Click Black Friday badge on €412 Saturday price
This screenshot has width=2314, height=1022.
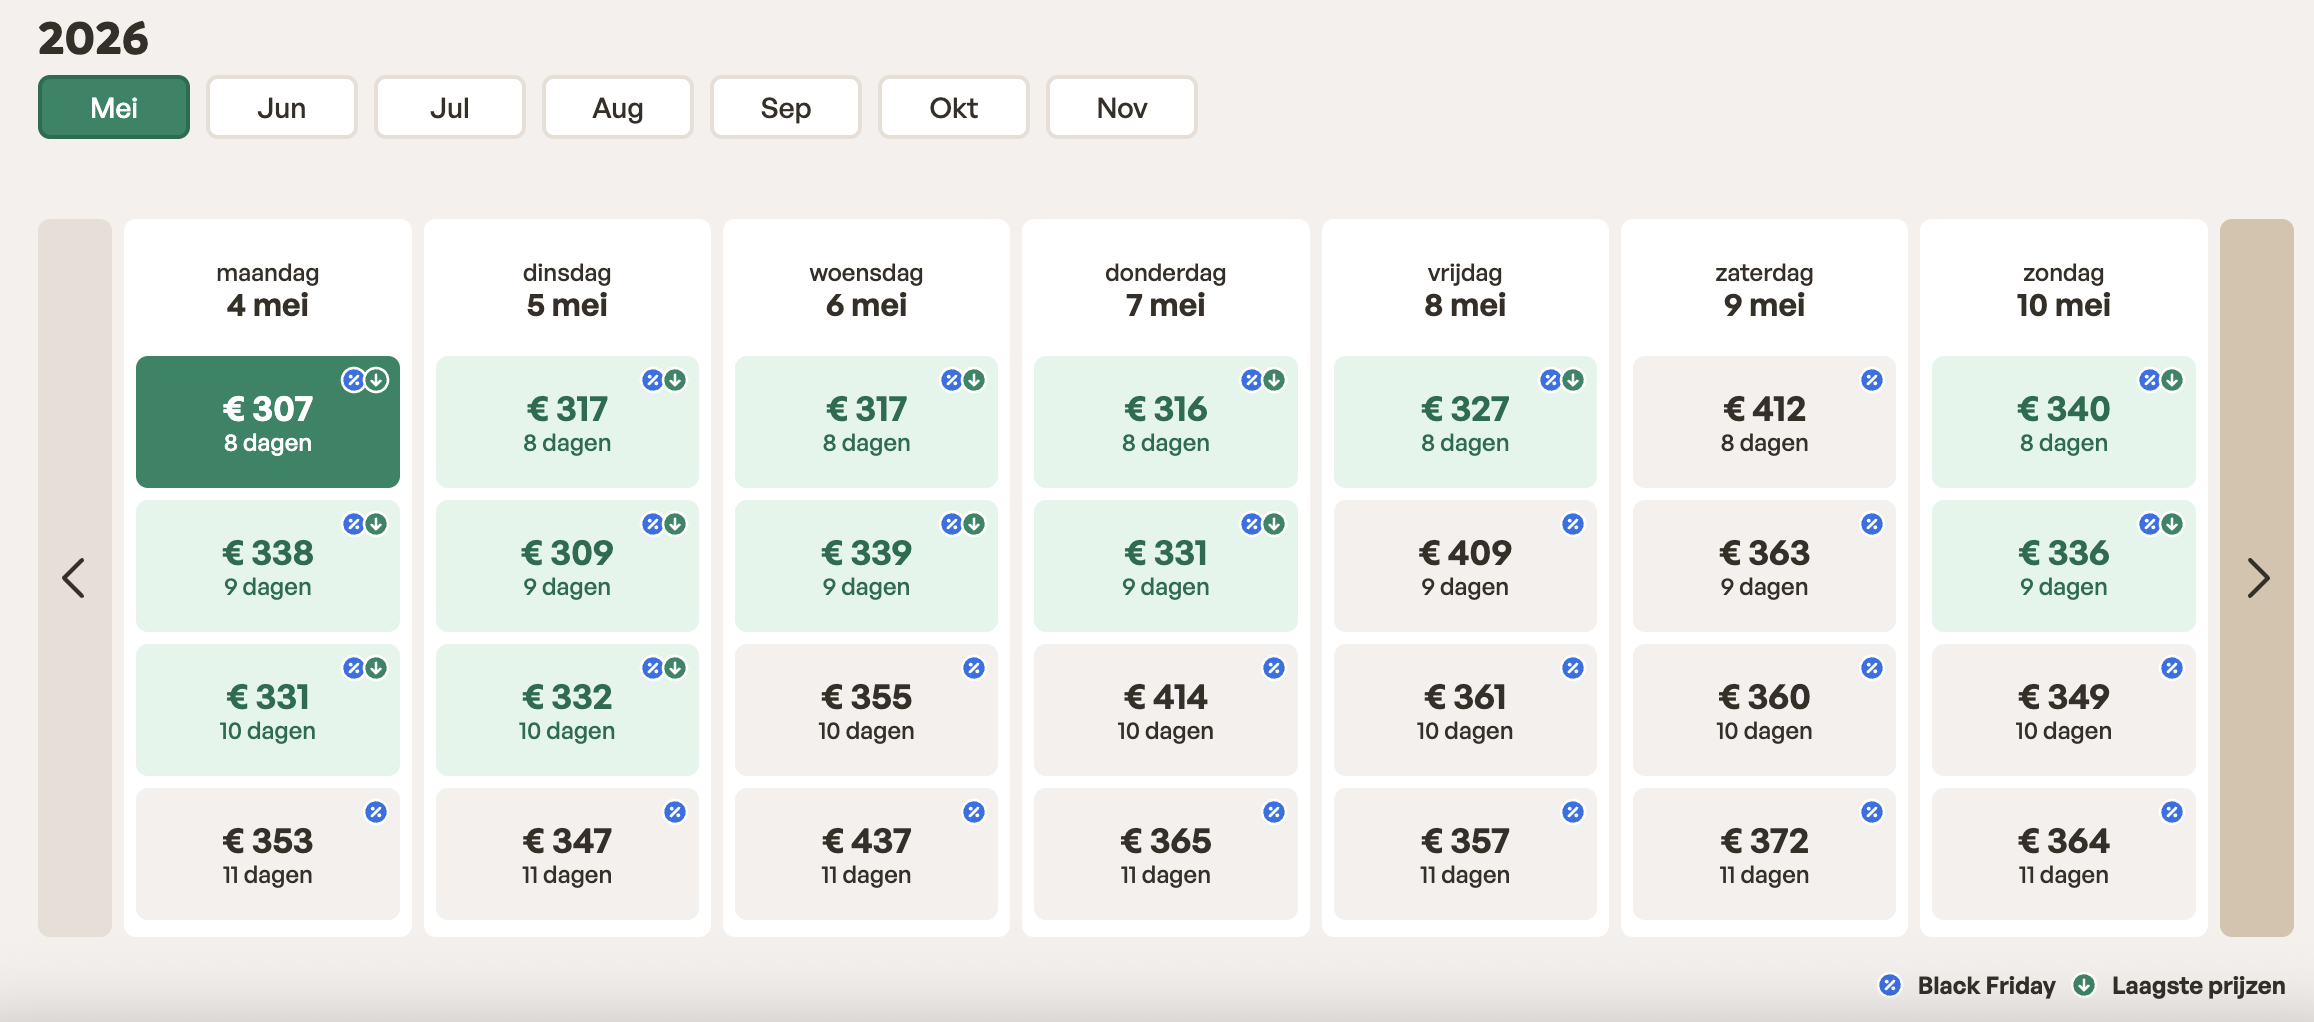[x=1871, y=380]
